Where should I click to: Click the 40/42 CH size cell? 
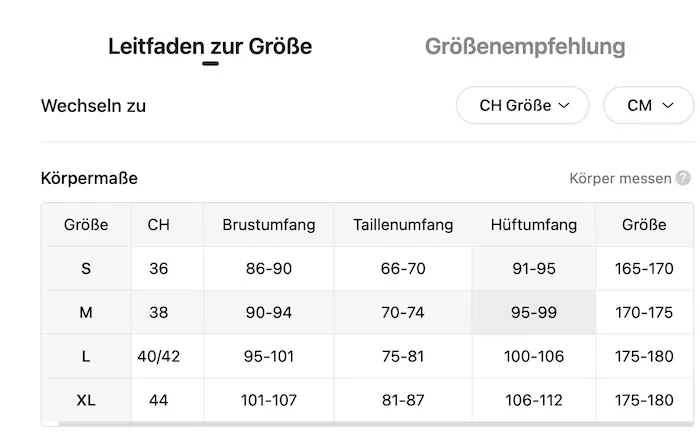158,356
